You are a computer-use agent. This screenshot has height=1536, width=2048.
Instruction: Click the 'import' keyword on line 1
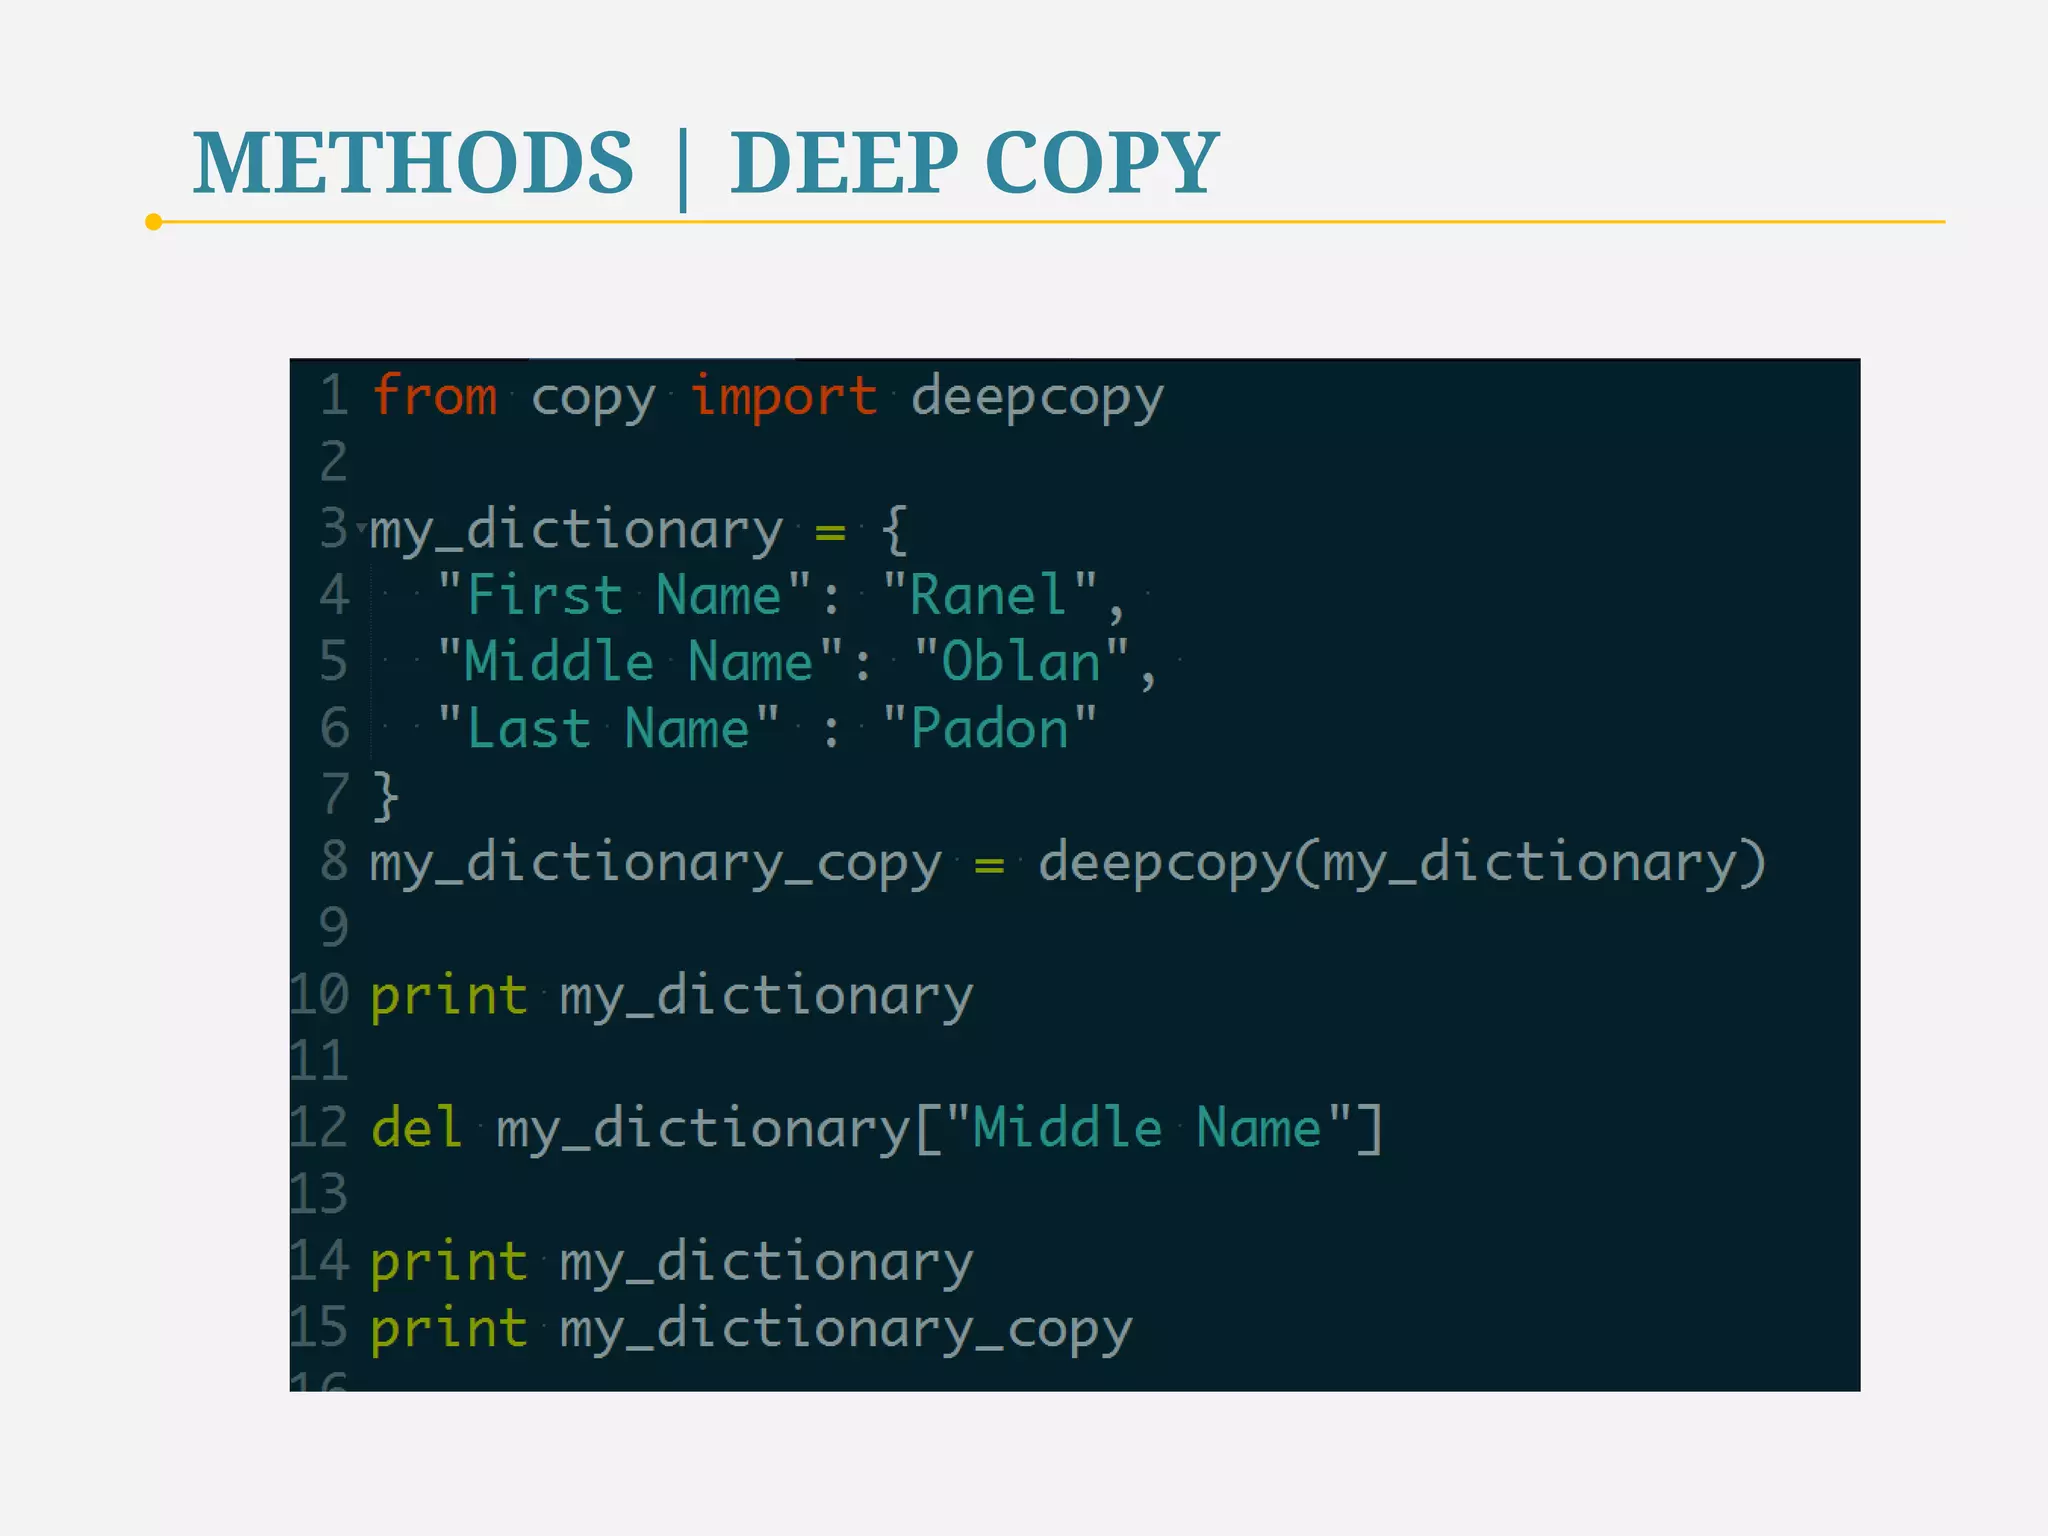click(x=783, y=396)
